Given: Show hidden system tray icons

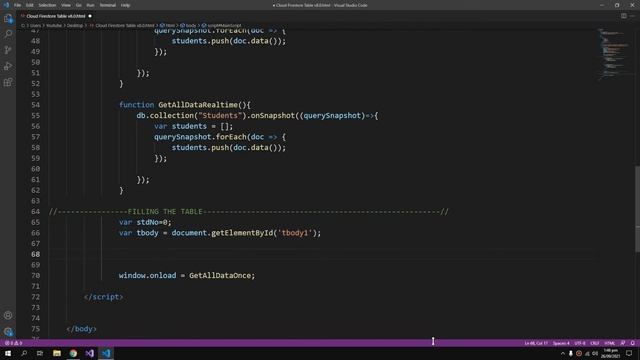Looking at the screenshot, I should [563, 353].
